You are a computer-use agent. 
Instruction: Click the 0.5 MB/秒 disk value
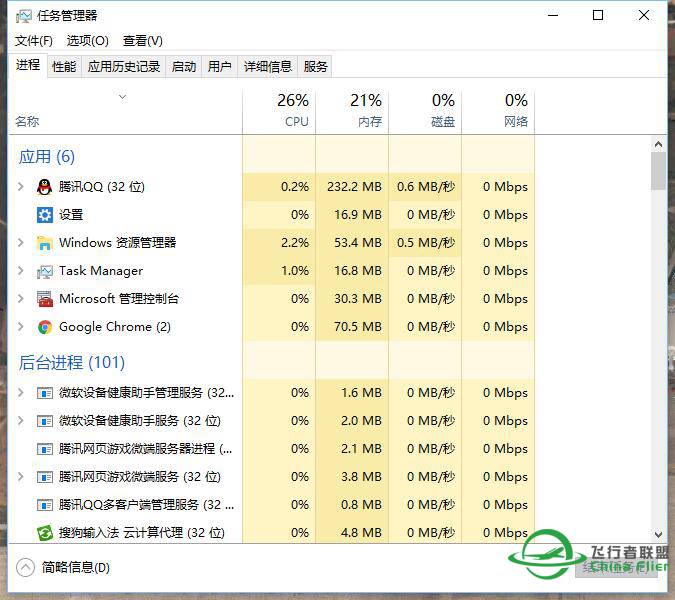click(426, 243)
